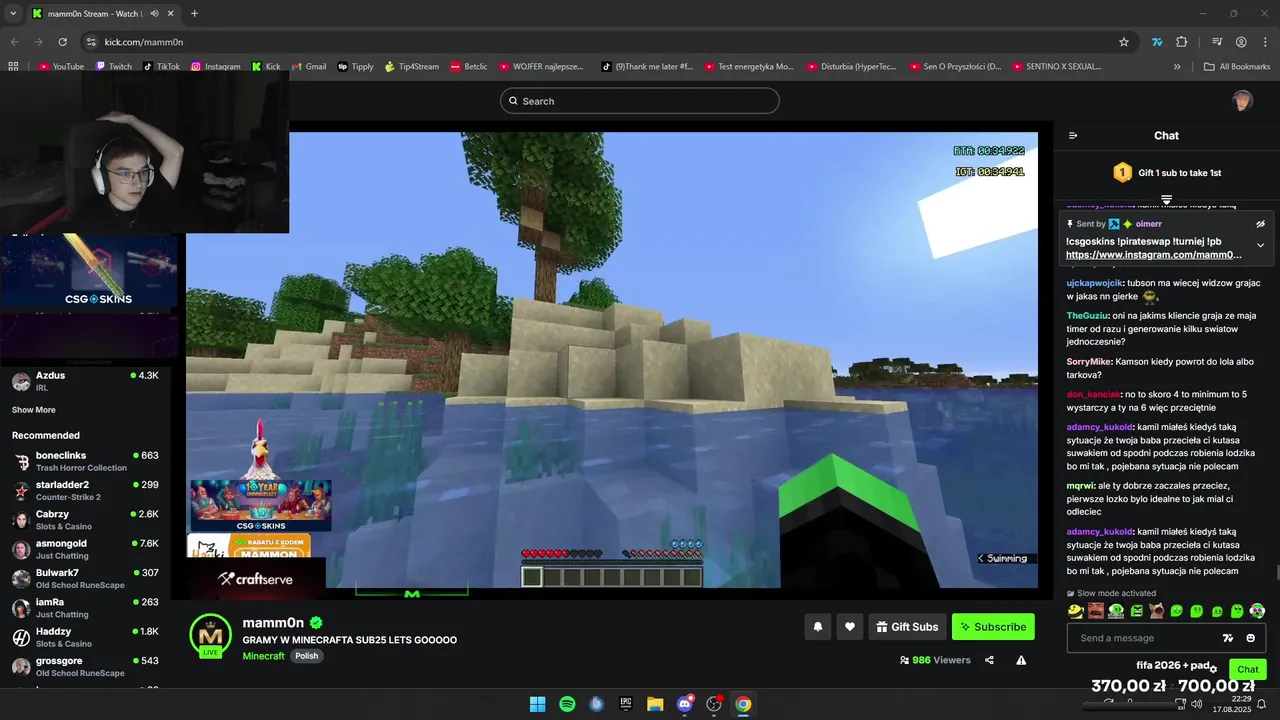Image resolution: width=1280 pixels, height=720 pixels.
Task: Insert the laughing man face emote
Action: [x=1096, y=611]
